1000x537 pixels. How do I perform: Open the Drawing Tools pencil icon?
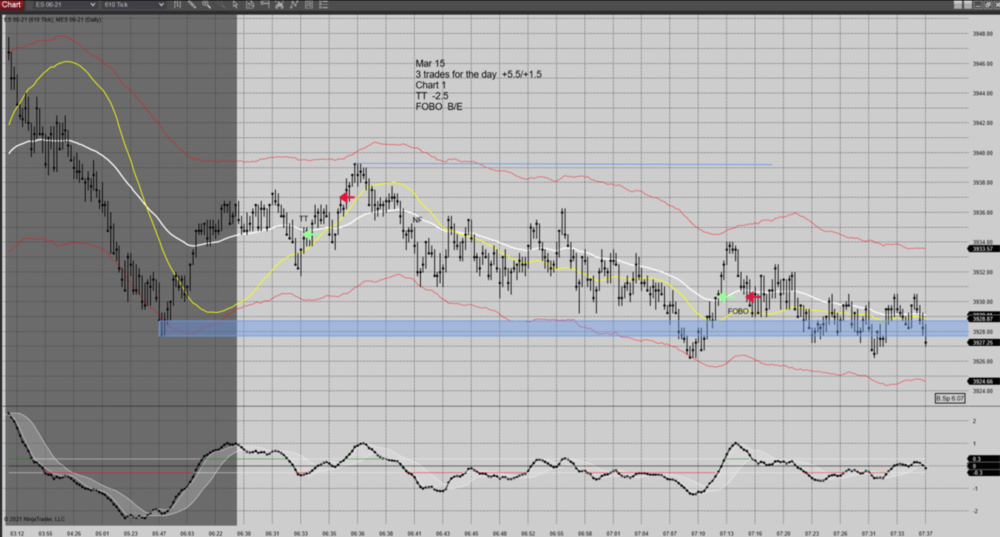pyautogui.click(x=191, y=5)
